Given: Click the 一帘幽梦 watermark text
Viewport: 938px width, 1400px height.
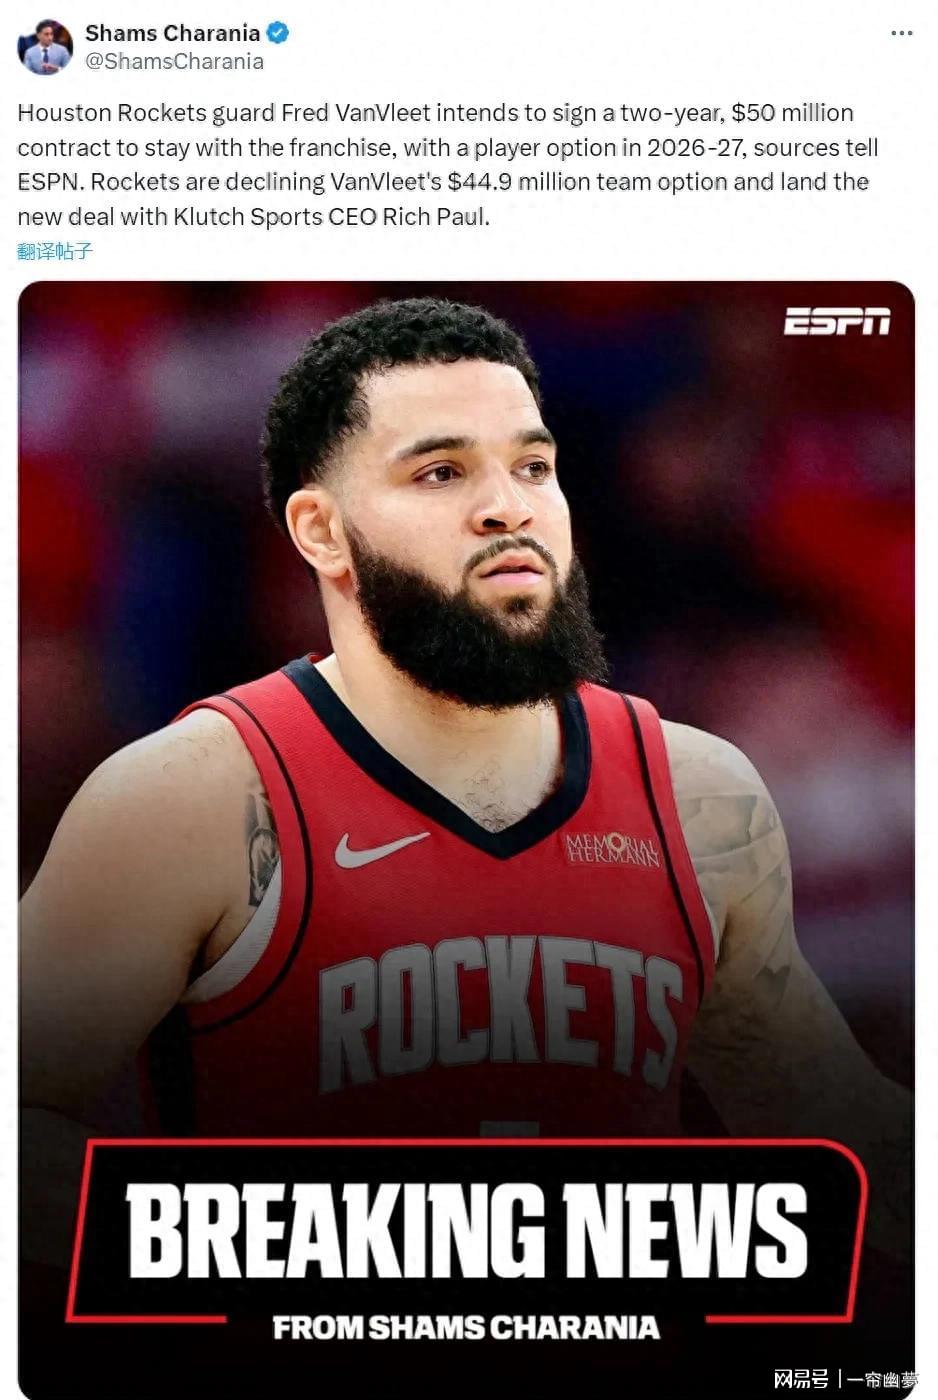Looking at the screenshot, I should [x=881, y=1380].
